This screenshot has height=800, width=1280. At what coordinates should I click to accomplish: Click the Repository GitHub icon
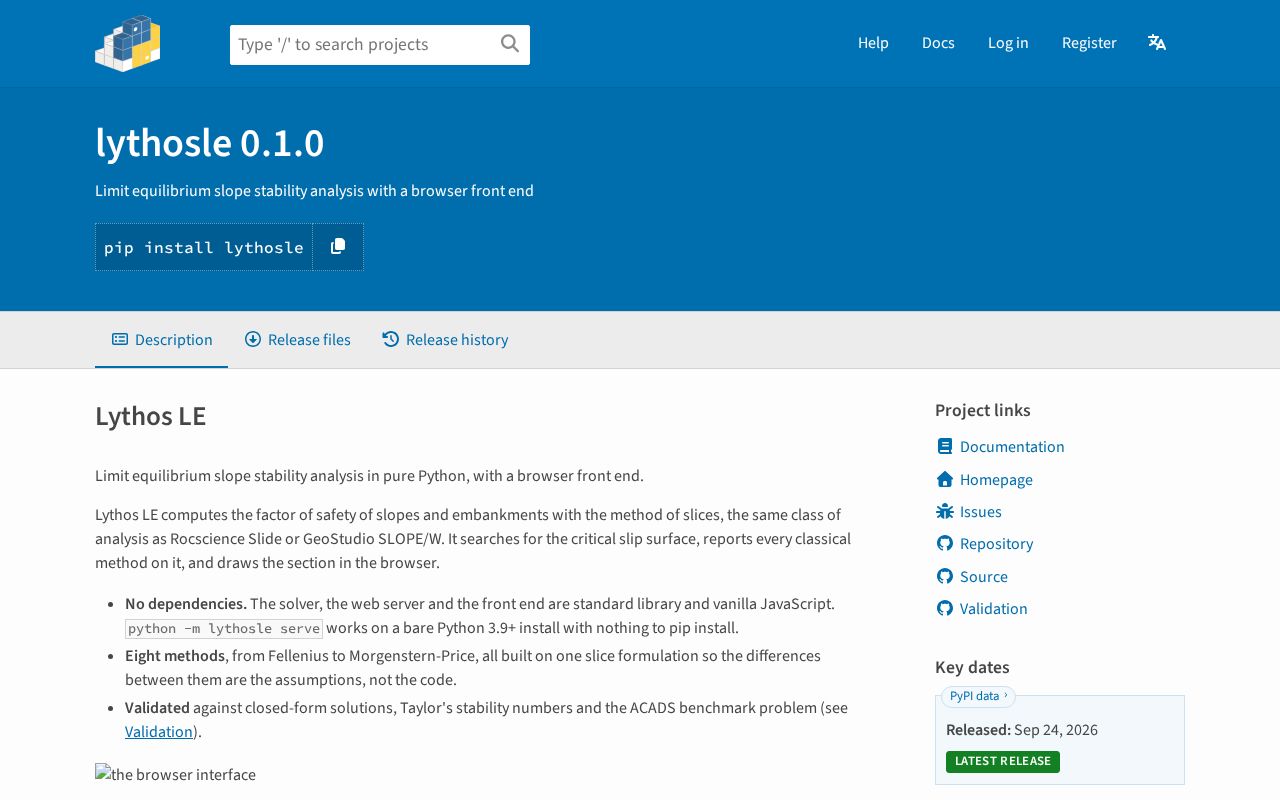(x=945, y=543)
